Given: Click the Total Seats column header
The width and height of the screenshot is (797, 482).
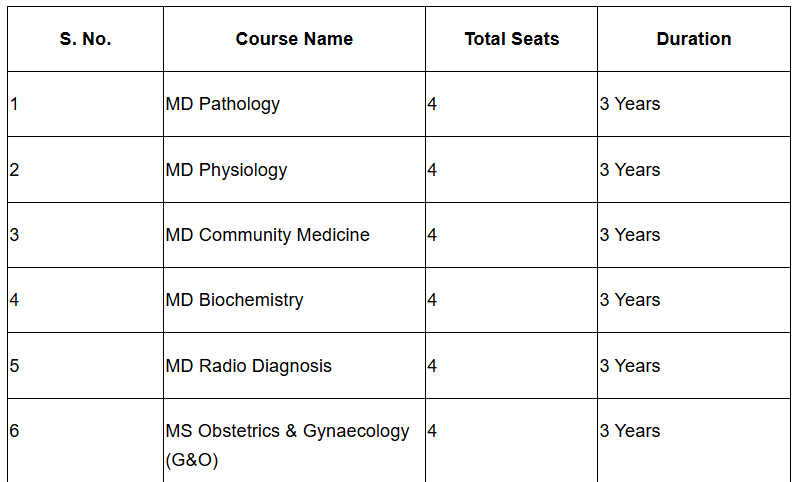Looking at the screenshot, I should coord(511,39).
